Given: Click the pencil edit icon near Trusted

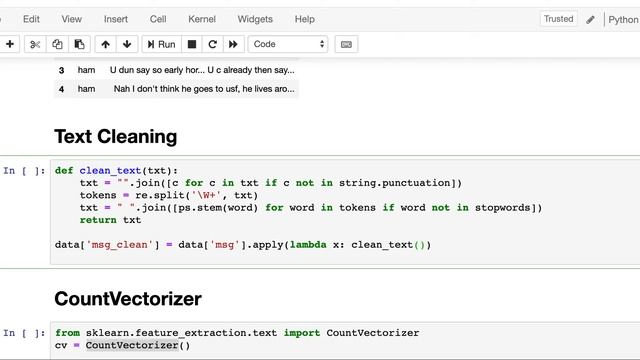Looking at the screenshot, I should 590,20.
